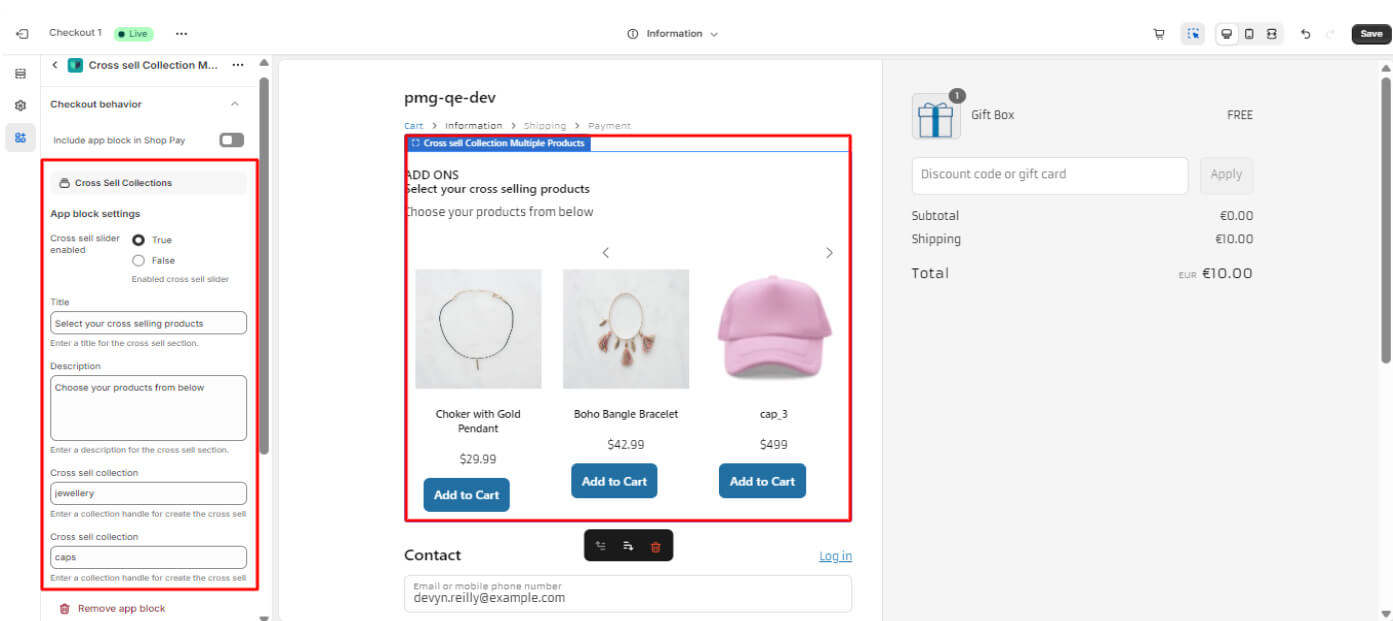Click the Discount code or gift card field

point(1049,175)
